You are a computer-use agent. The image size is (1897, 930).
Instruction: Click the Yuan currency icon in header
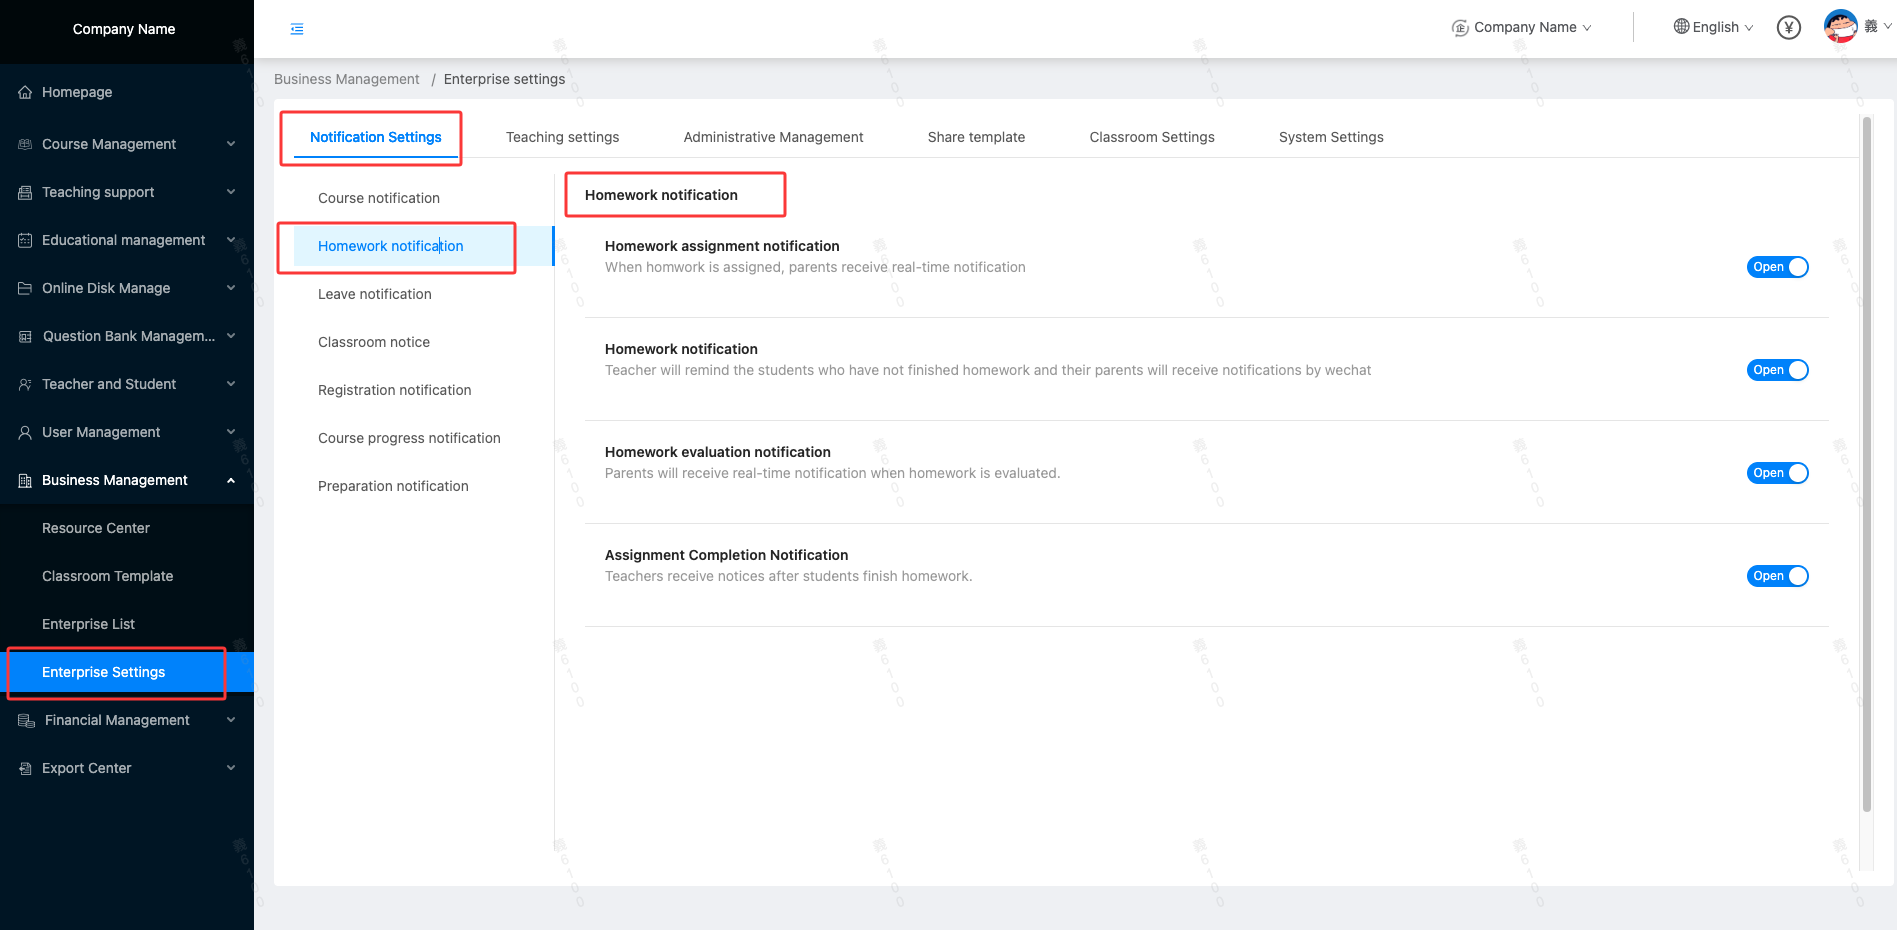click(x=1788, y=28)
